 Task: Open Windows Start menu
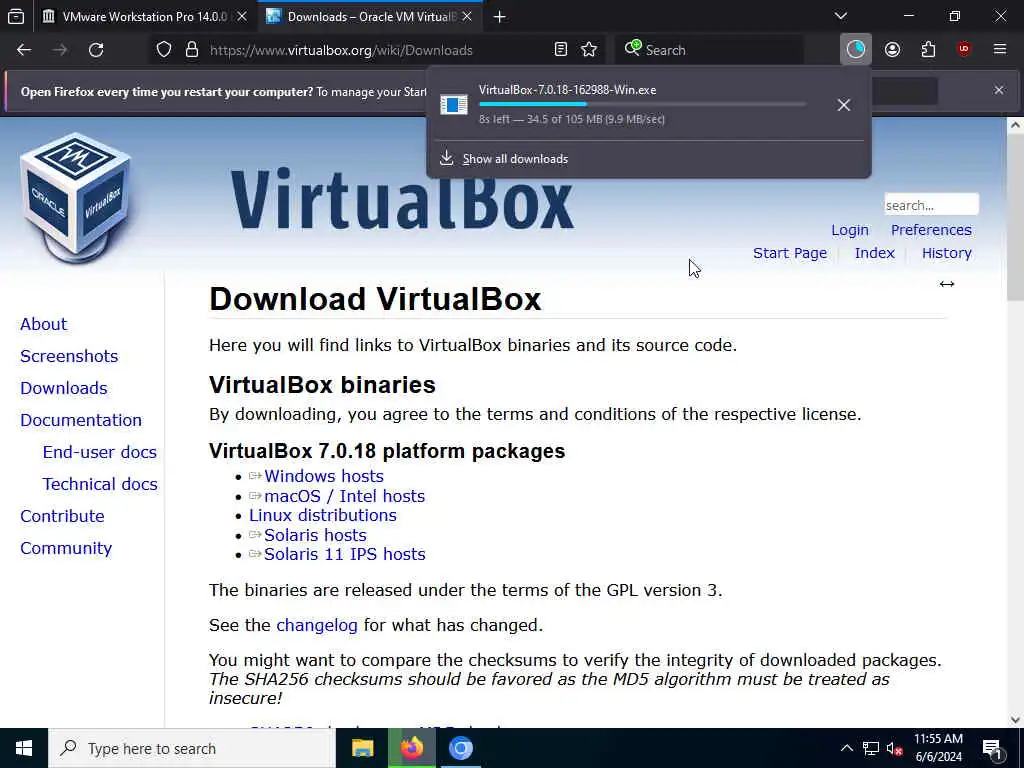24,748
